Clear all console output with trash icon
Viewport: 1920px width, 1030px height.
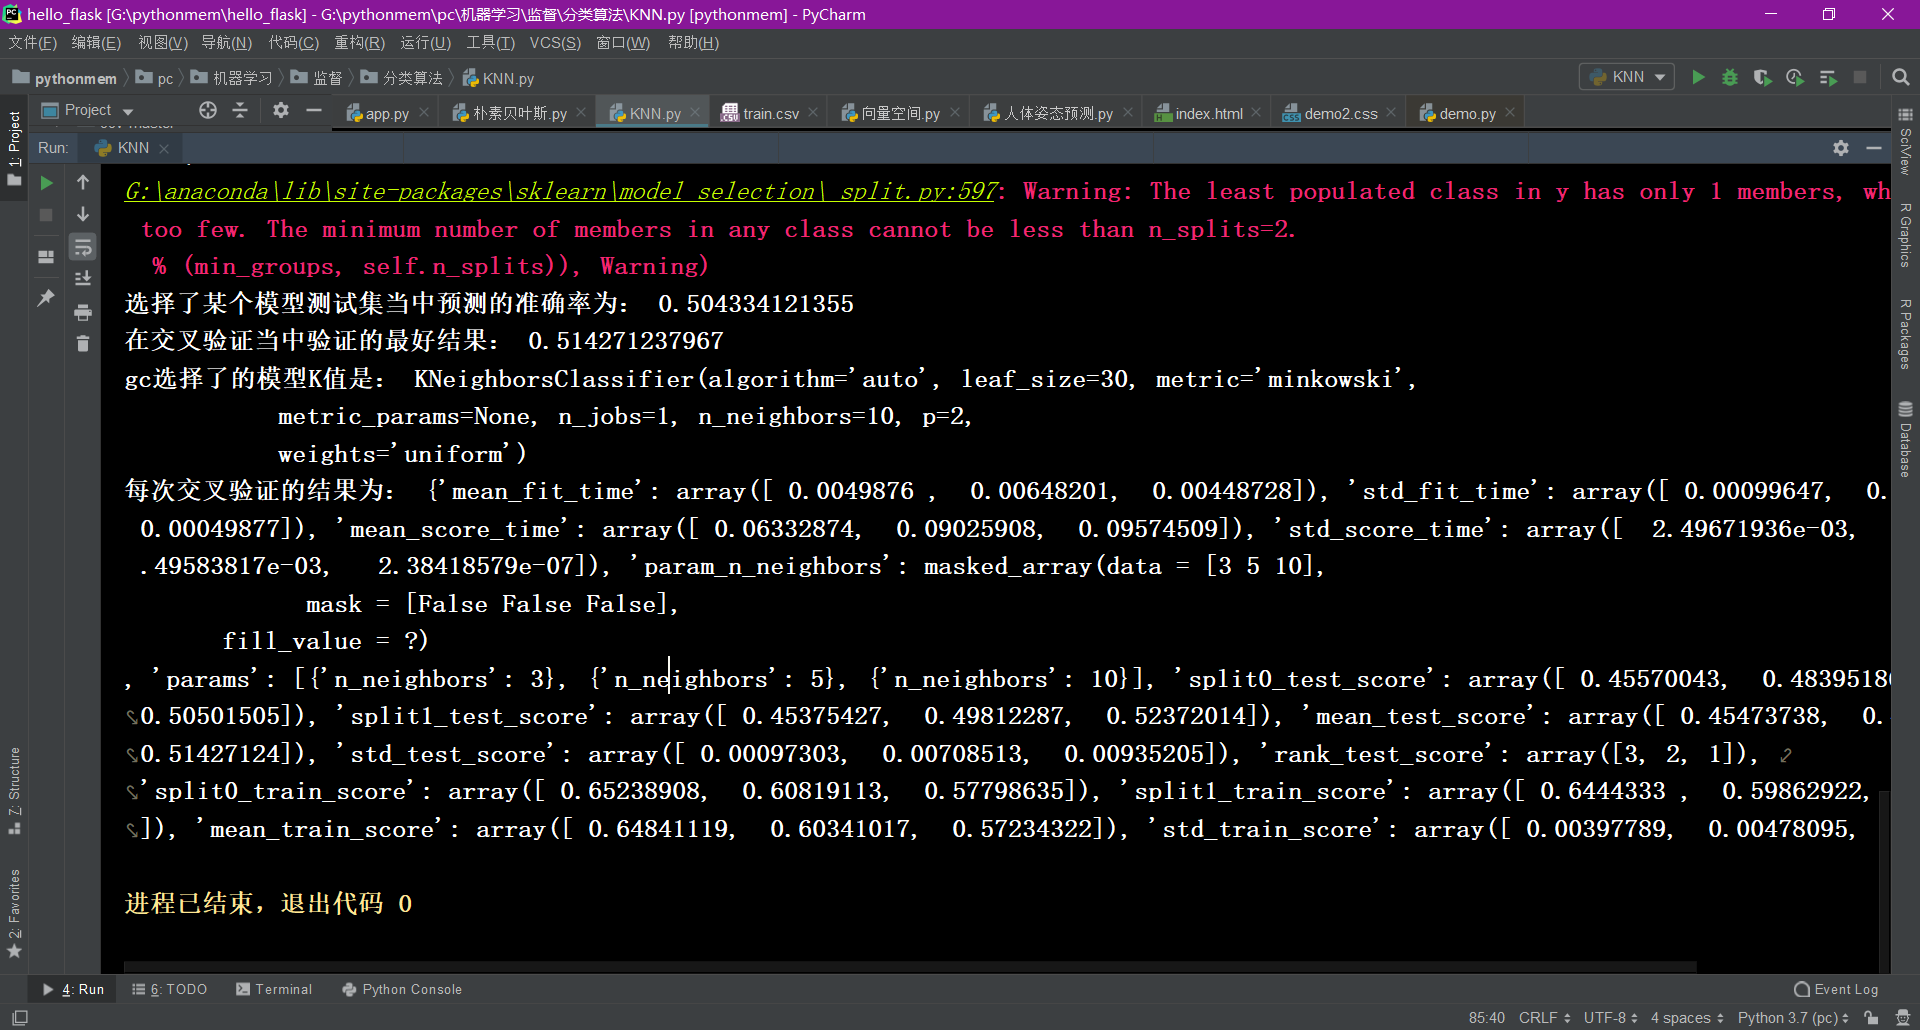pyautogui.click(x=83, y=343)
